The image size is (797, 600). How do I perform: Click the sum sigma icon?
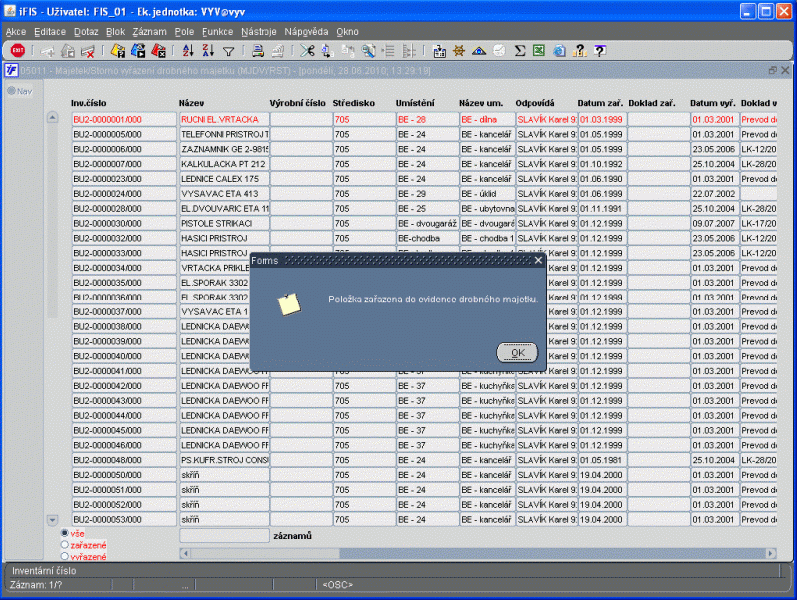[x=520, y=50]
